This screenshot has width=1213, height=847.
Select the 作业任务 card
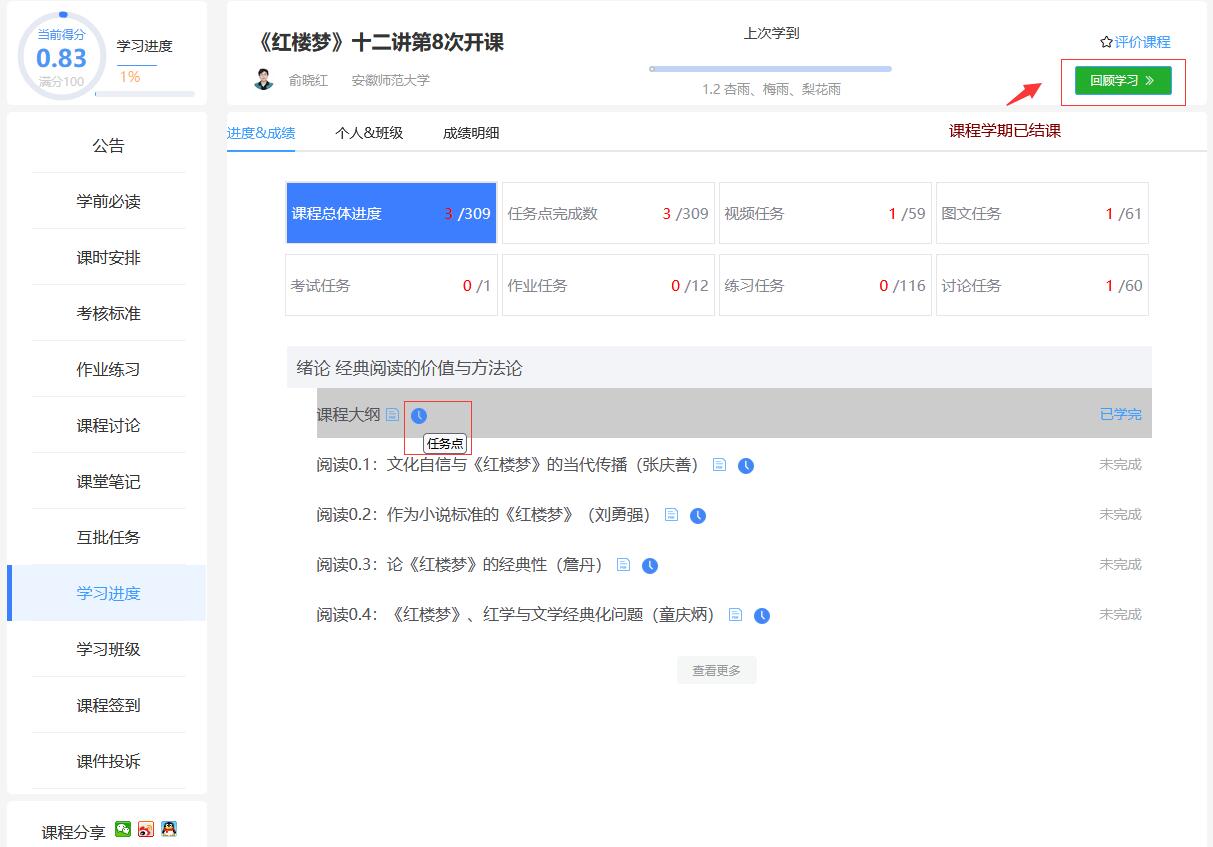pyautogui.click(x=608, y=285)
